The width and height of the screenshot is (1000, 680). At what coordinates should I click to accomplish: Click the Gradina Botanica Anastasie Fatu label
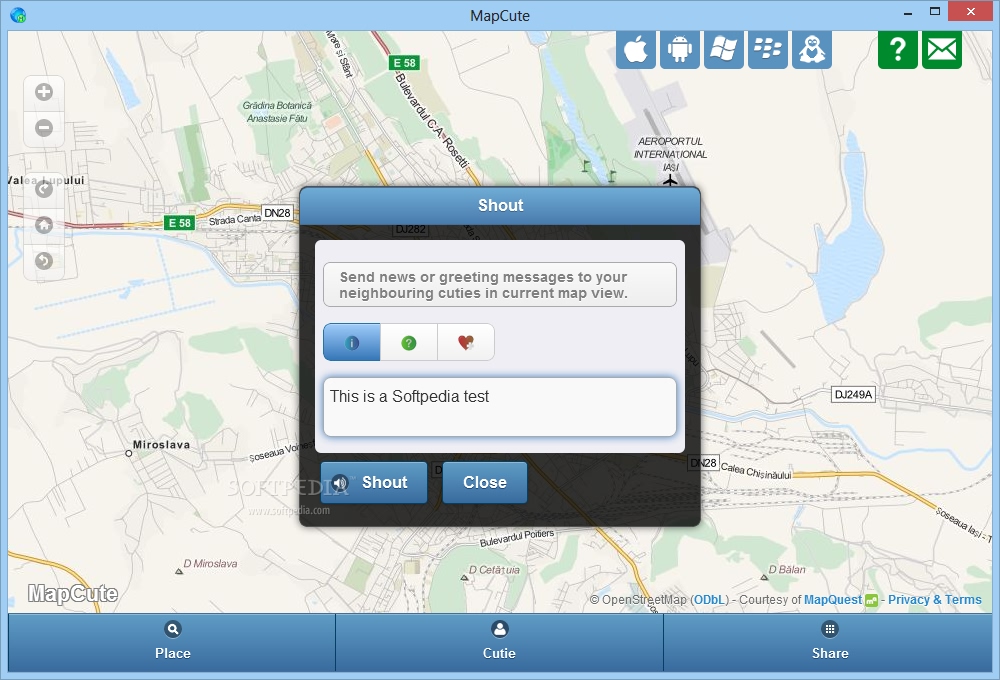coord(277,112)
